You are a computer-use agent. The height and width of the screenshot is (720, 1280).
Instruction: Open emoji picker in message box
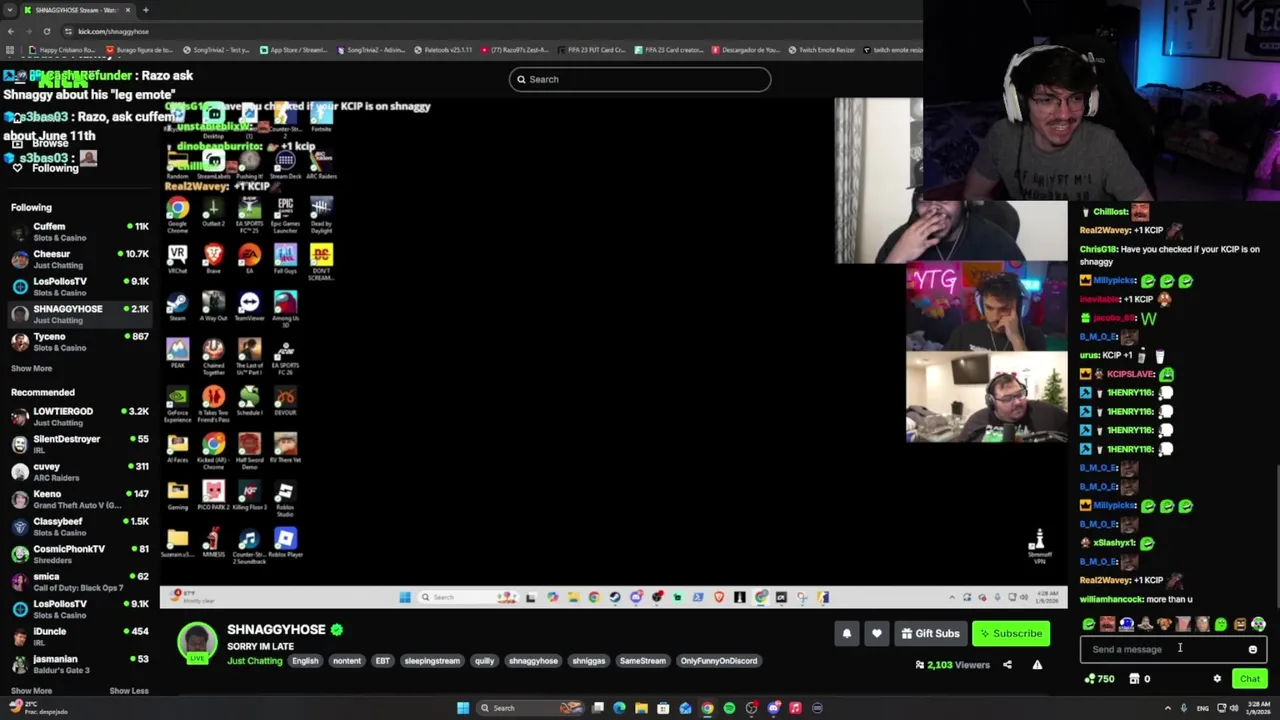click(1252, 649)
